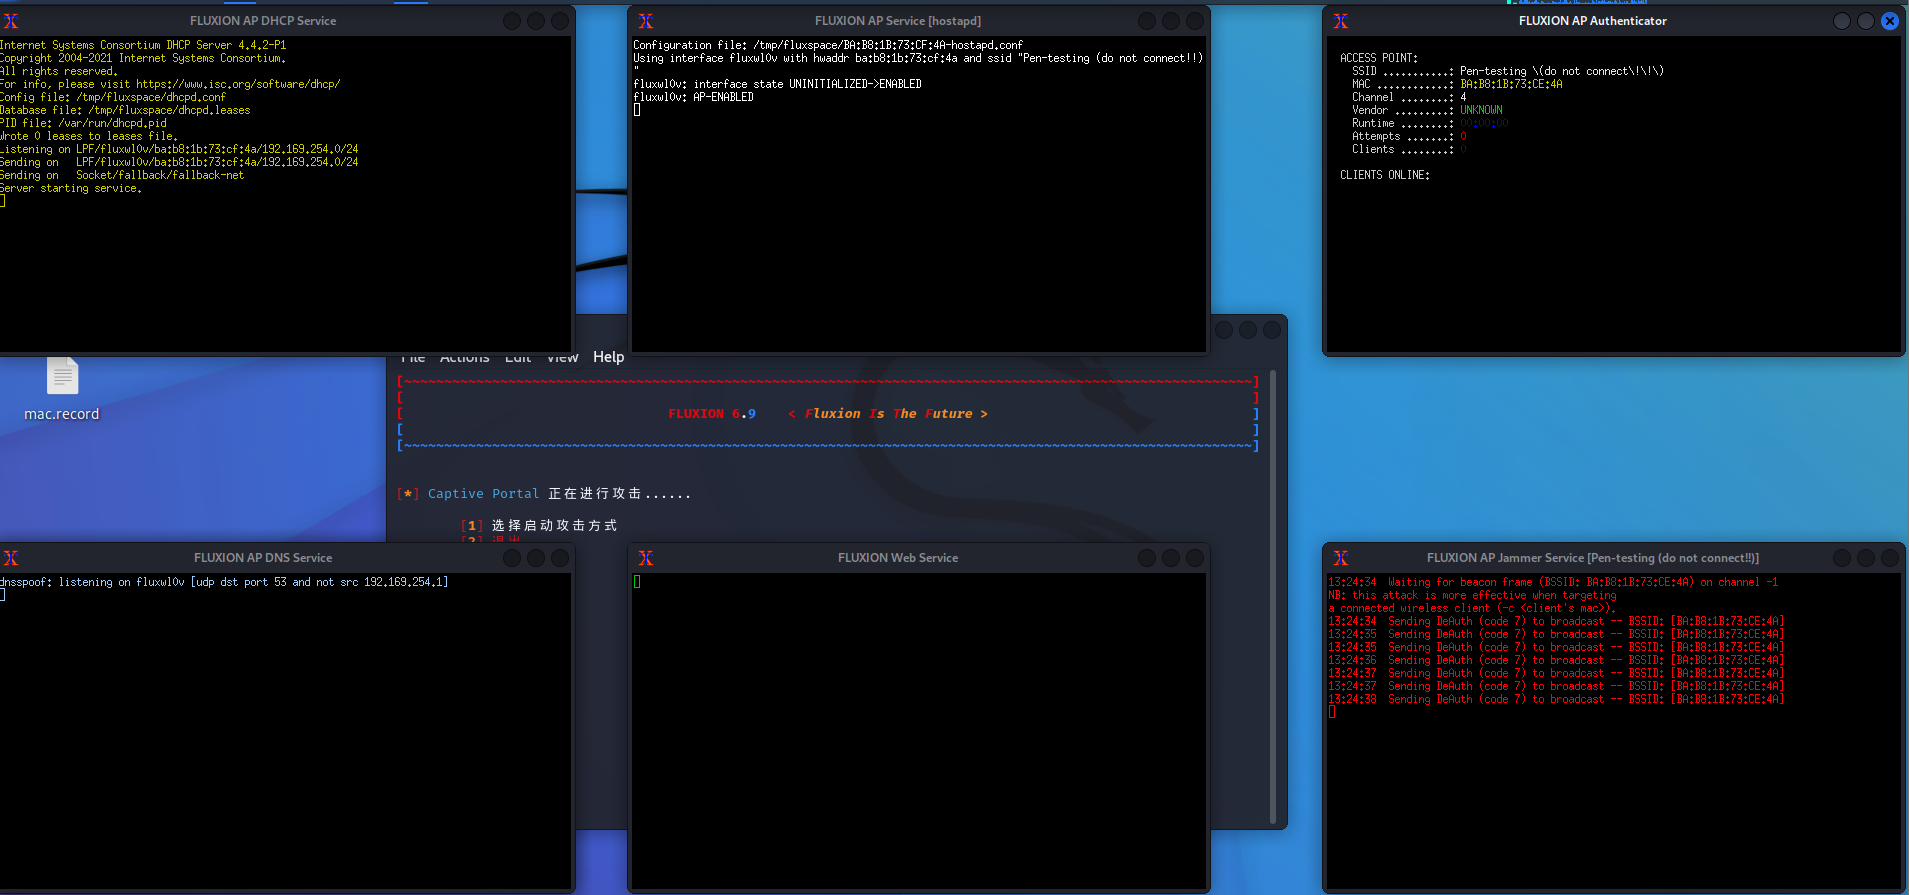Click the 'Configuration file:' line in hostapd window
Screen dimensions: 1909x895
click(828, 45)
